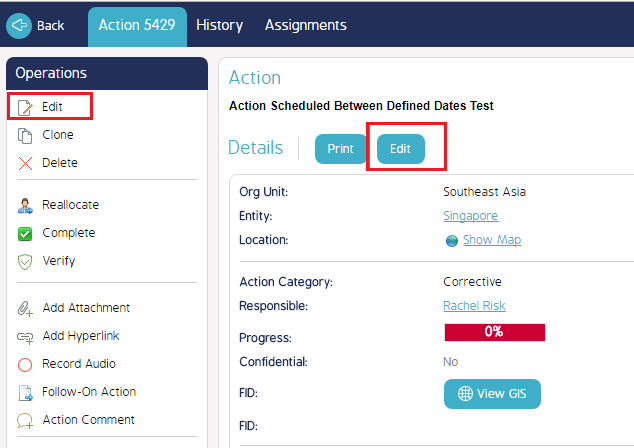Click the Follow-On Action document icon
This screenshot has height=448, width=634.
pyautogui.click(x=25, y=393)
